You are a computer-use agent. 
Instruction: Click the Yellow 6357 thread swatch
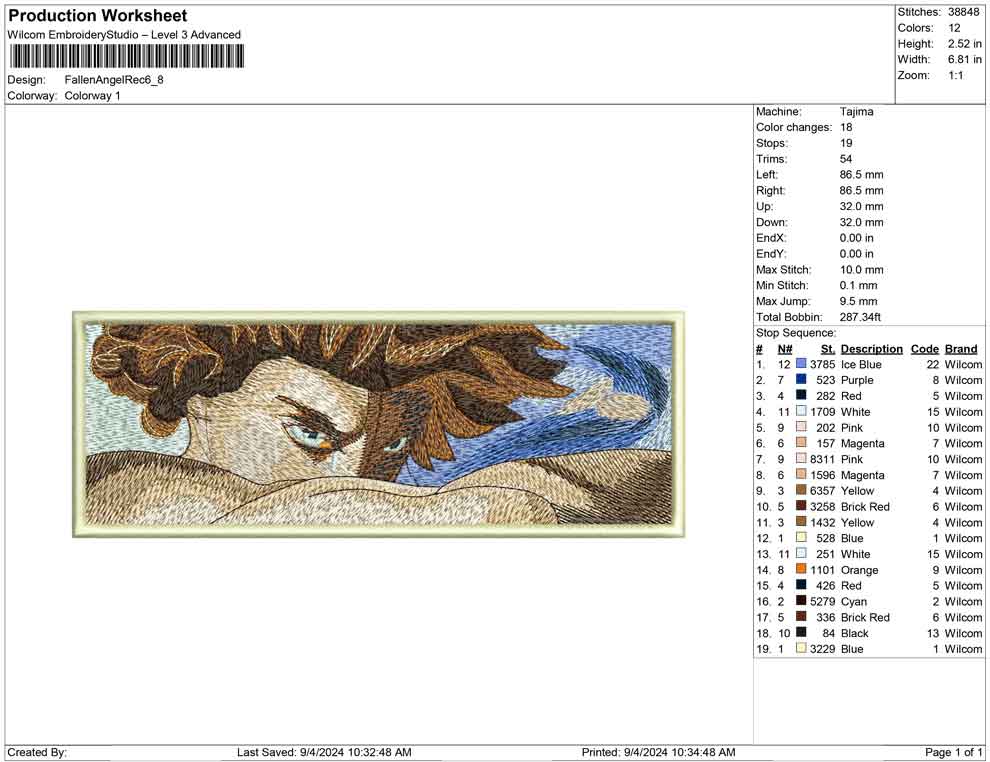tap(801, 491)
